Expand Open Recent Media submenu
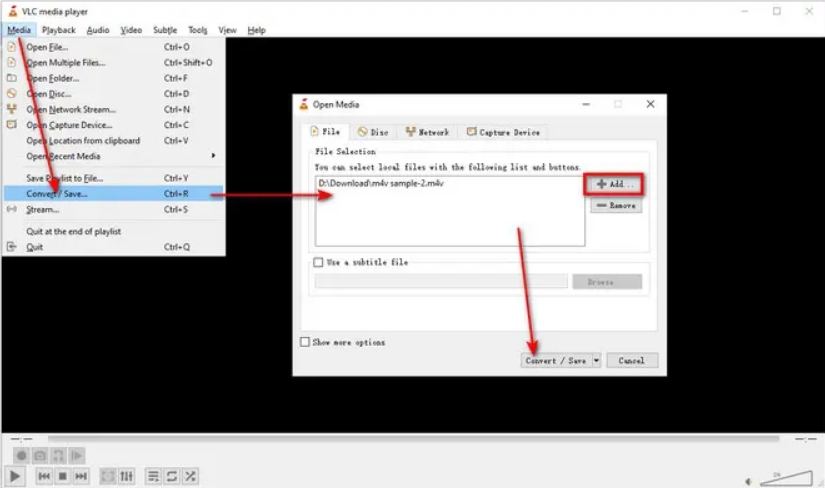 pyautogui.click(x=114, y=156)
